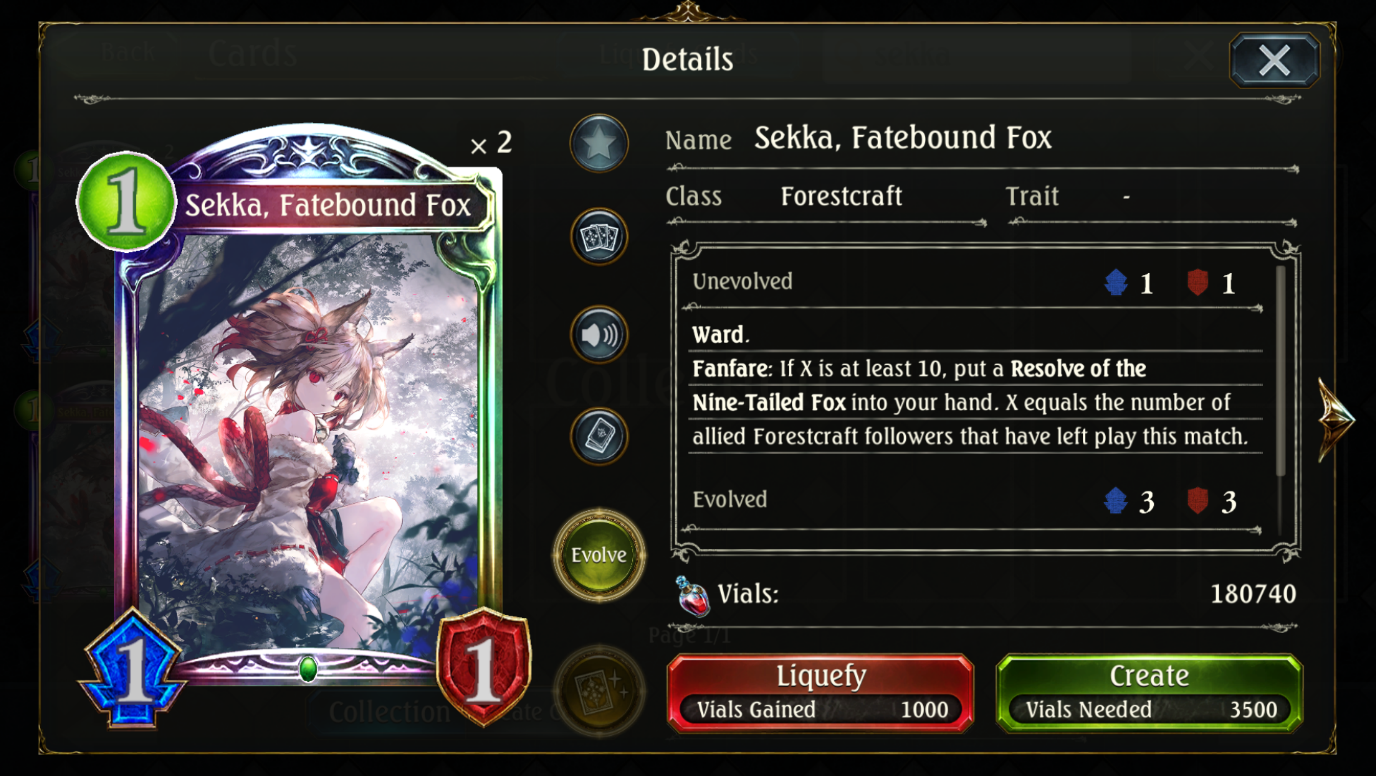Go to next card with right arrow
The width and height of the screenshot is (1376, 776).
click(1337, 420)
